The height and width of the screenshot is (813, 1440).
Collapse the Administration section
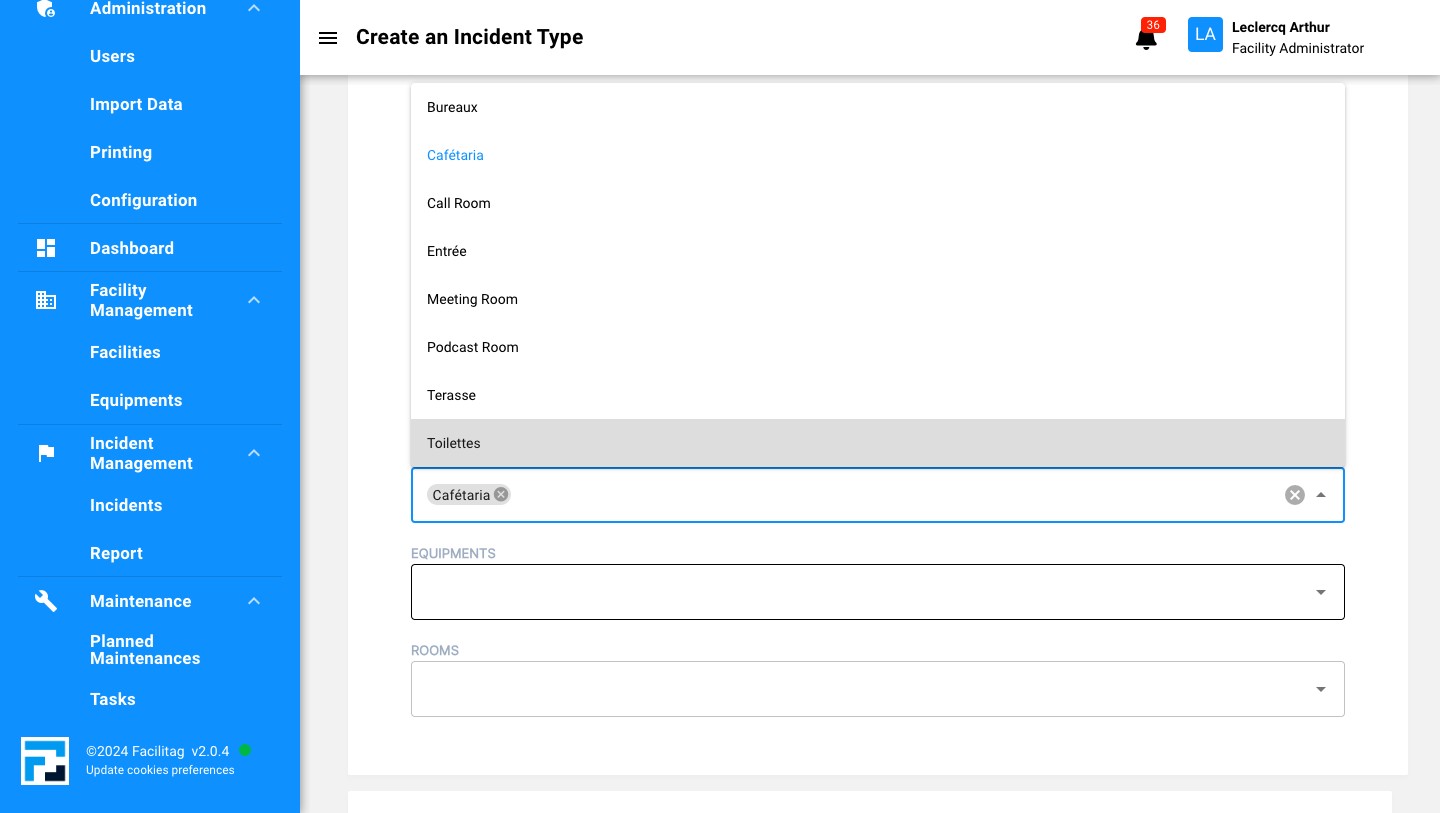254,9
